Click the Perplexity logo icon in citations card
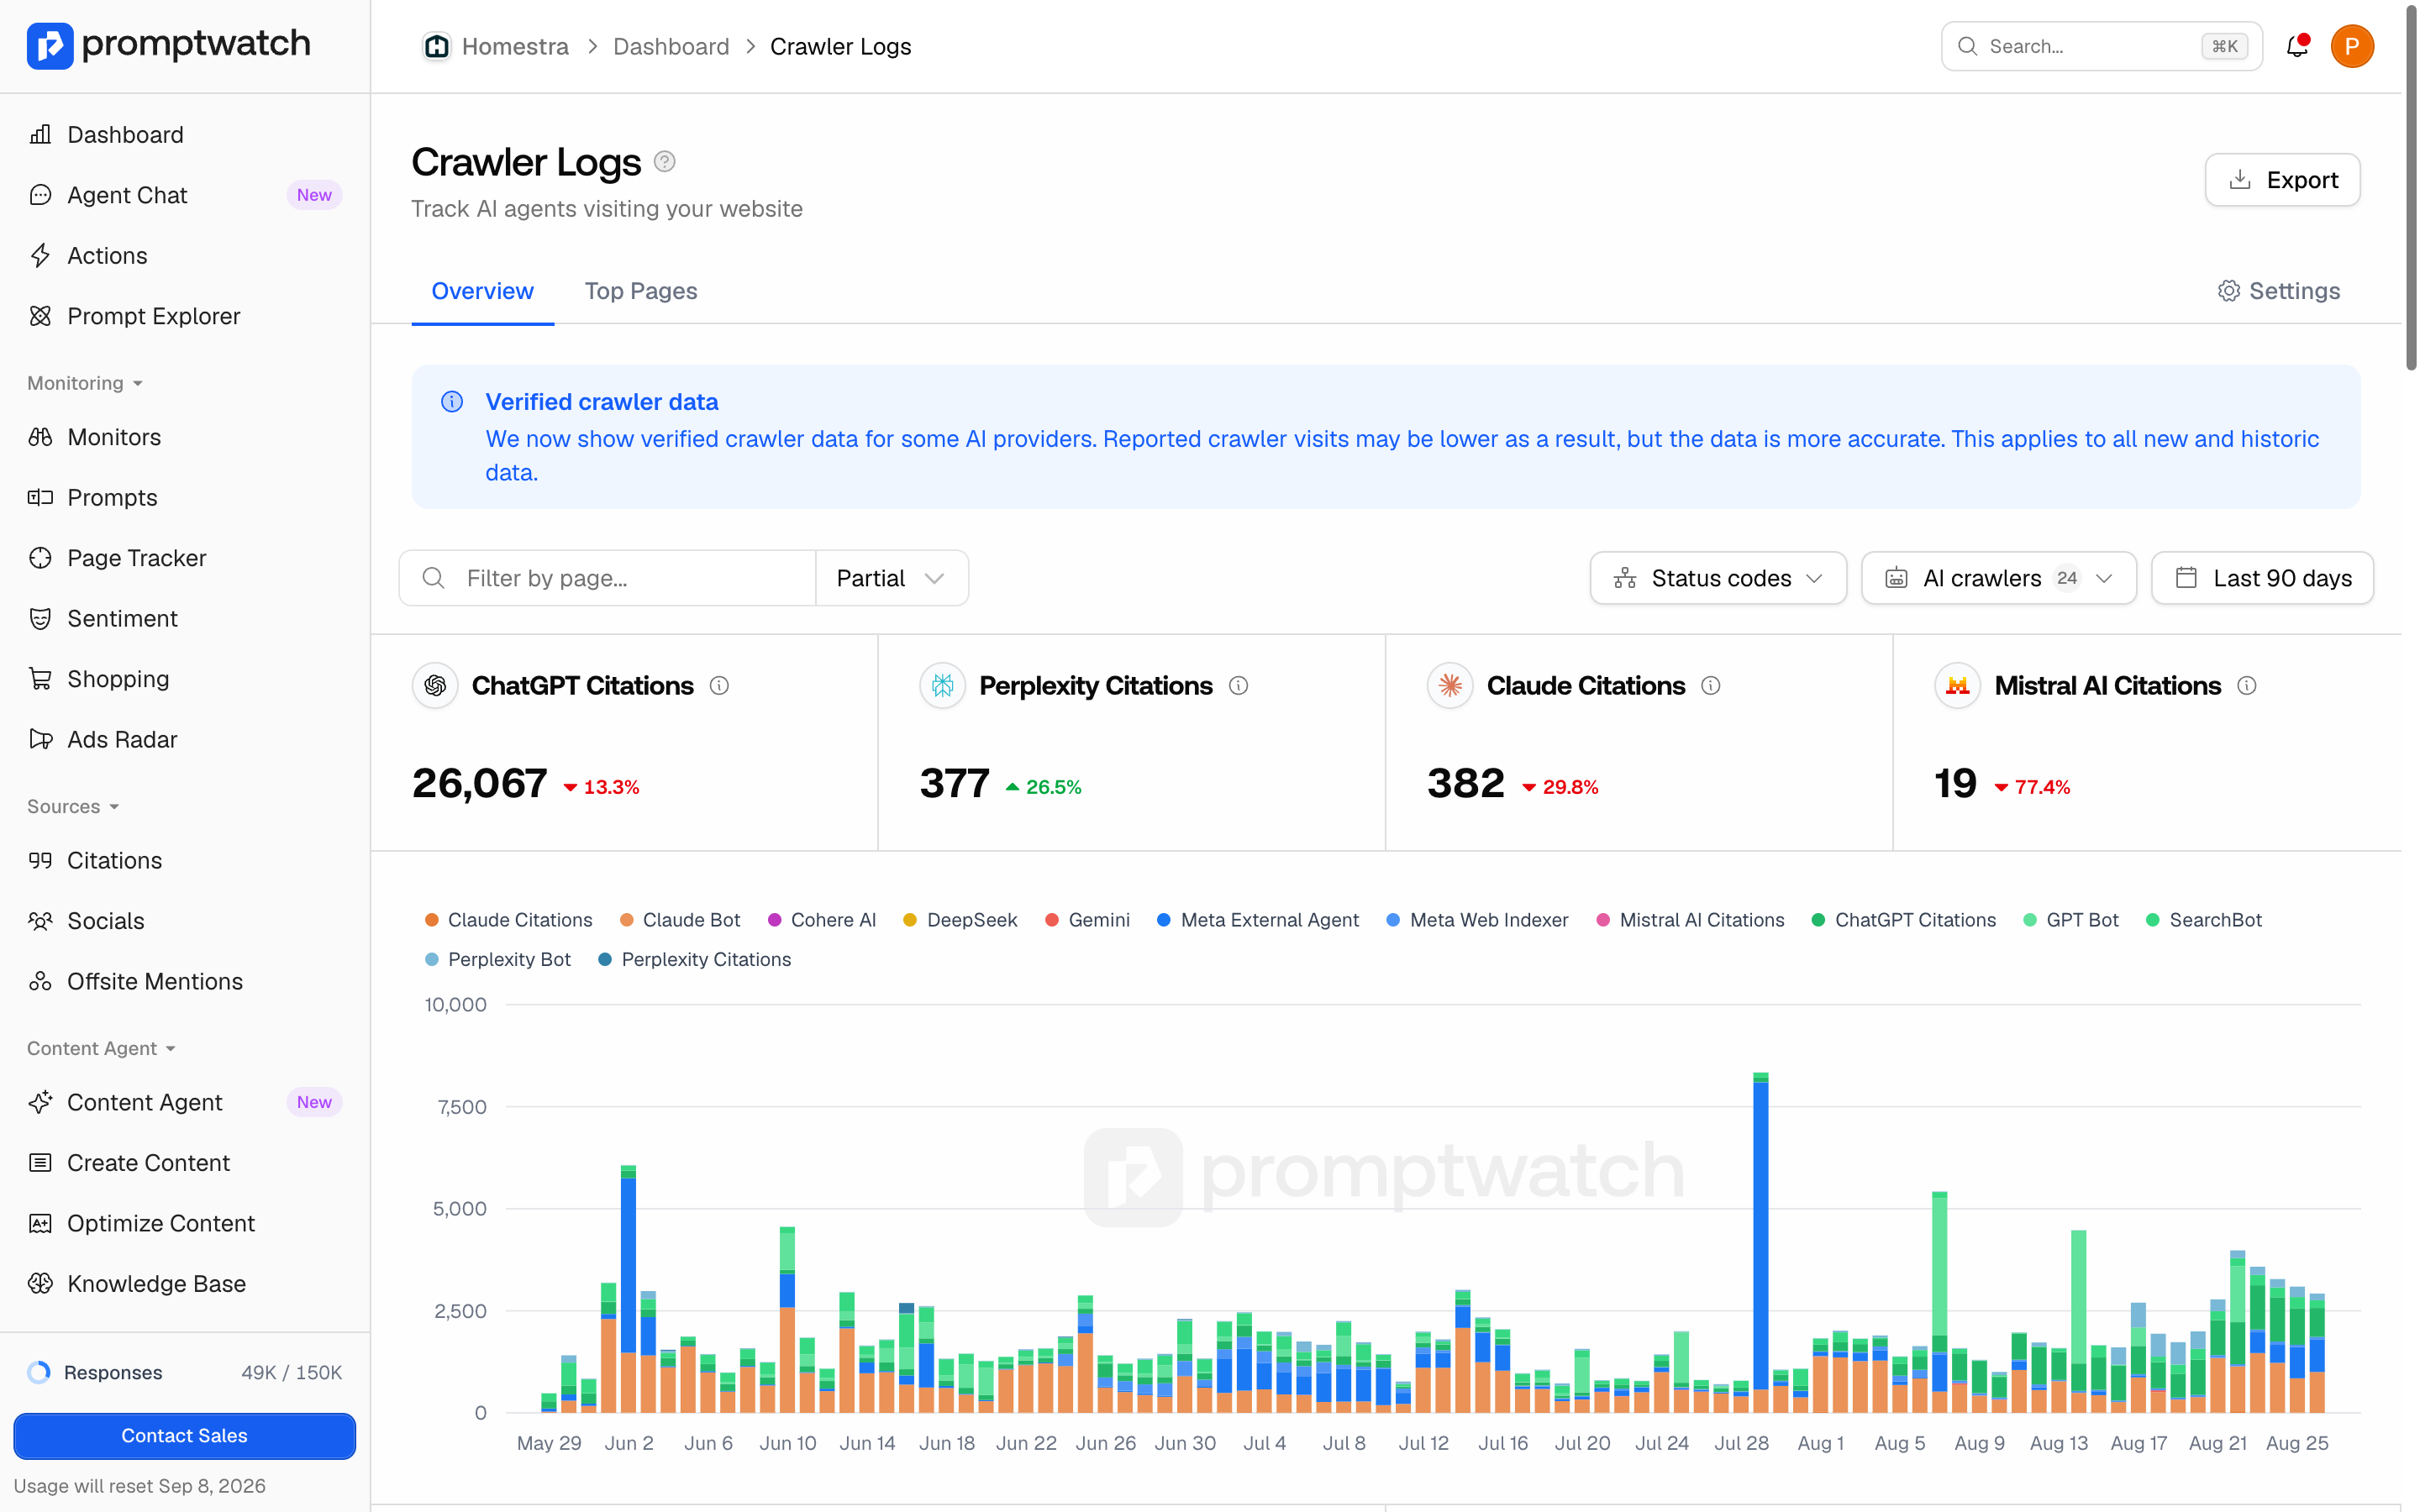 click(943, 686)
